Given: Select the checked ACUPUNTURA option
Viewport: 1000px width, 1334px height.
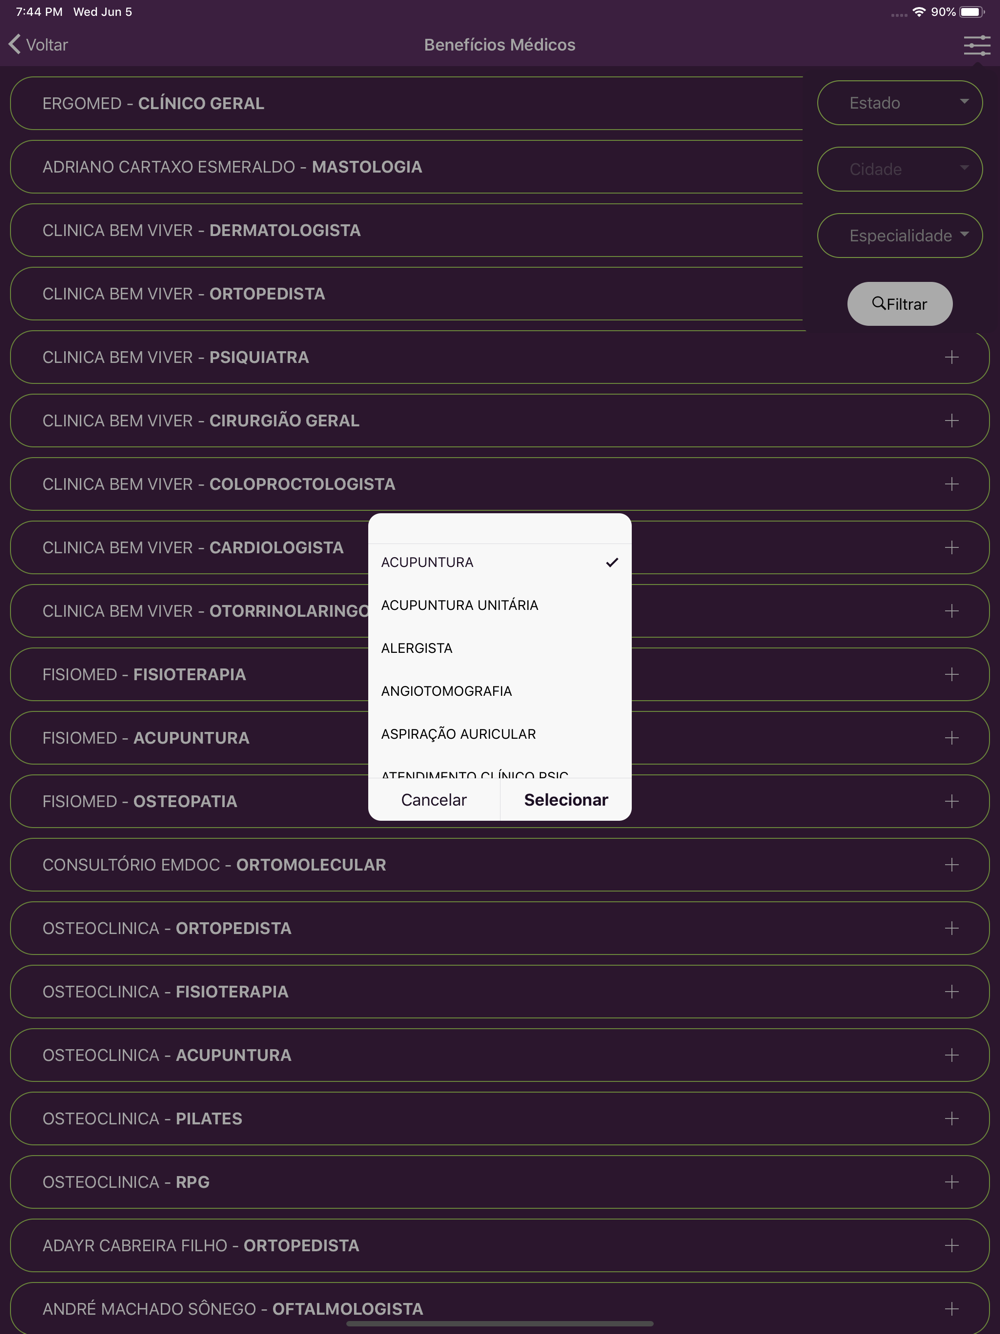Looking at the screenshot, I should [500, 562].
